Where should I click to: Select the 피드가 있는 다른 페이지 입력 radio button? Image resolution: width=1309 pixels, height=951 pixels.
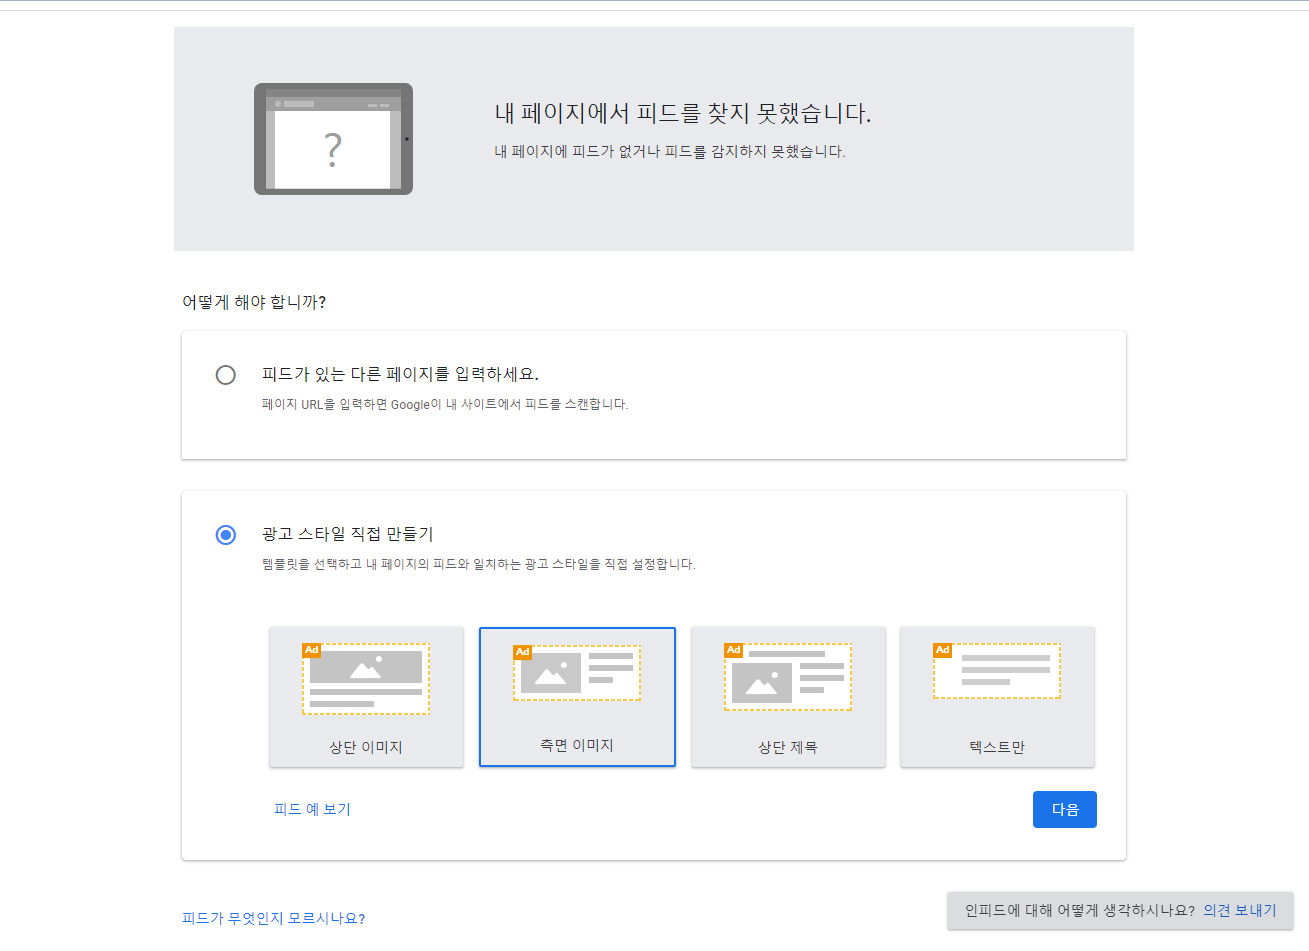pyautogui.click(x=225, y=375)
